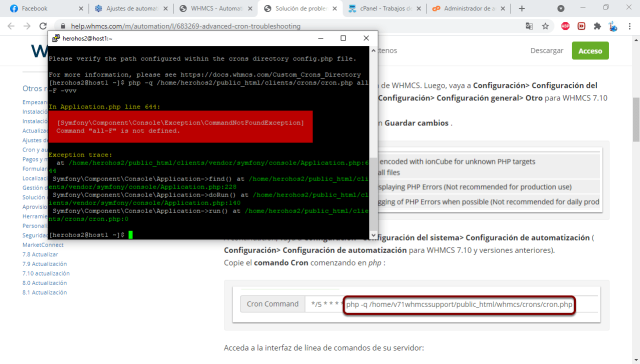Open 7.8 Actualizar sidebar link
Image resolution: width=640 pixels, height=364 pixels.
pyautogui.click(x=40, y=254)
